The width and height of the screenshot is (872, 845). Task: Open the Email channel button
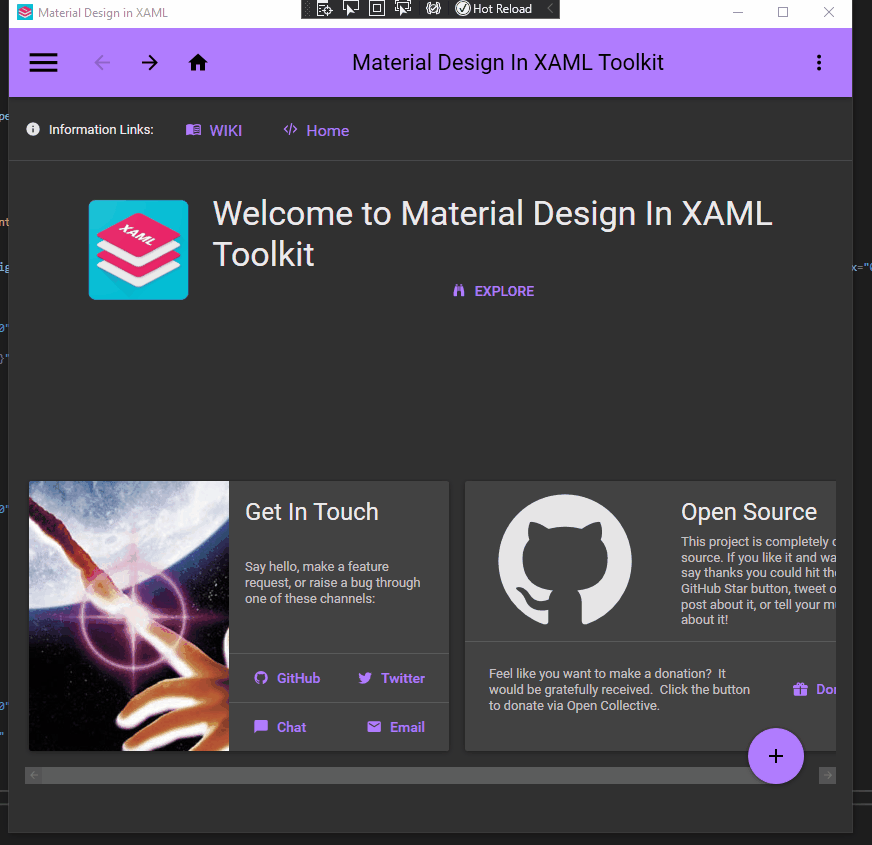[x=396, y=727]
